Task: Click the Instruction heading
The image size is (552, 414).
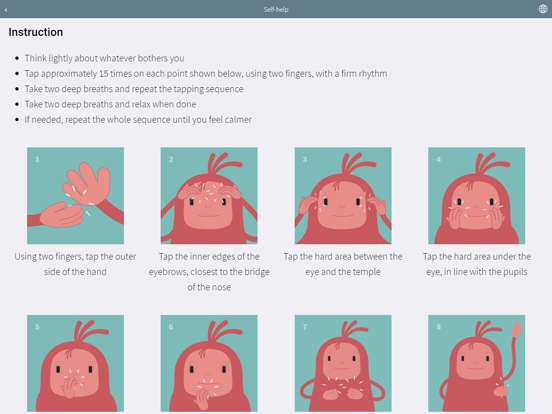Action: point(36,32)
